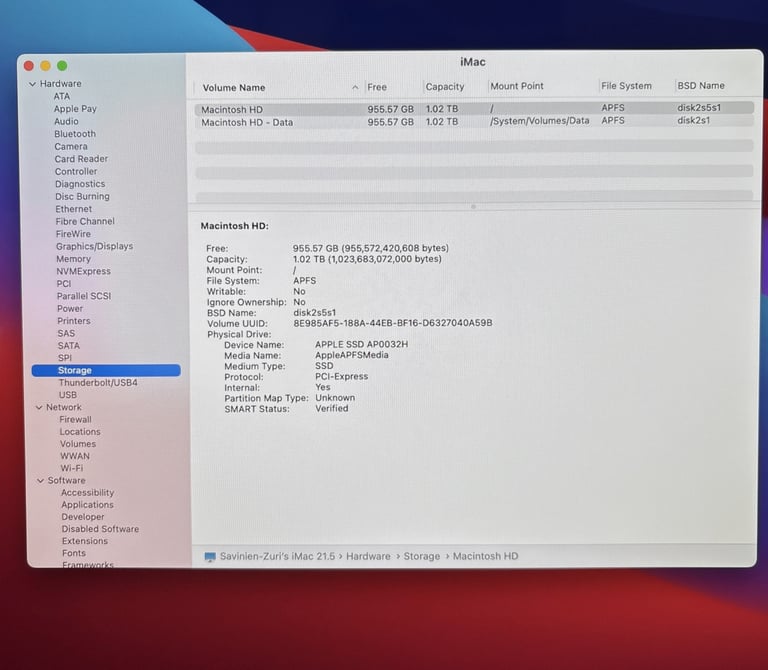Click the yellow minimize window button
The image size is (768, 670).
click(x=46, y=66)
